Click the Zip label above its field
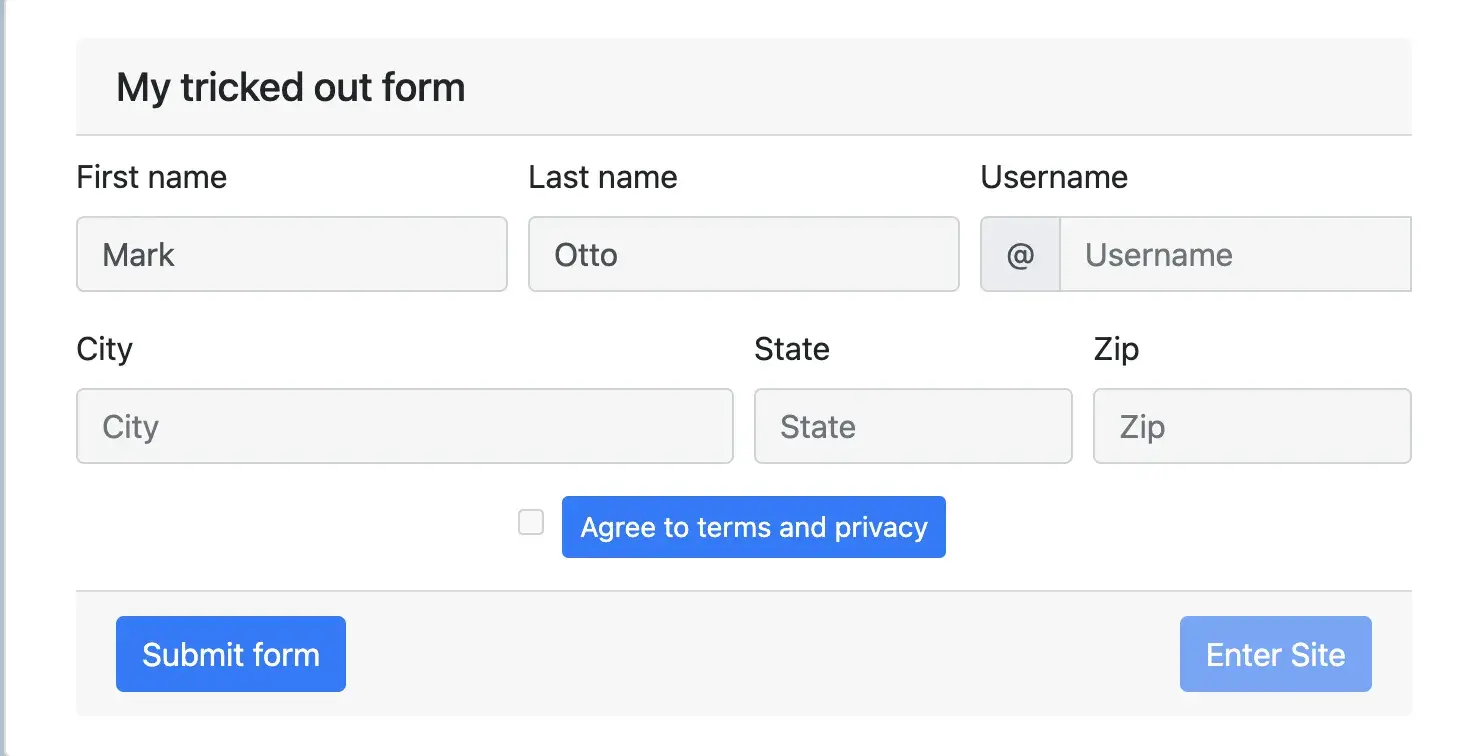 1117,350
